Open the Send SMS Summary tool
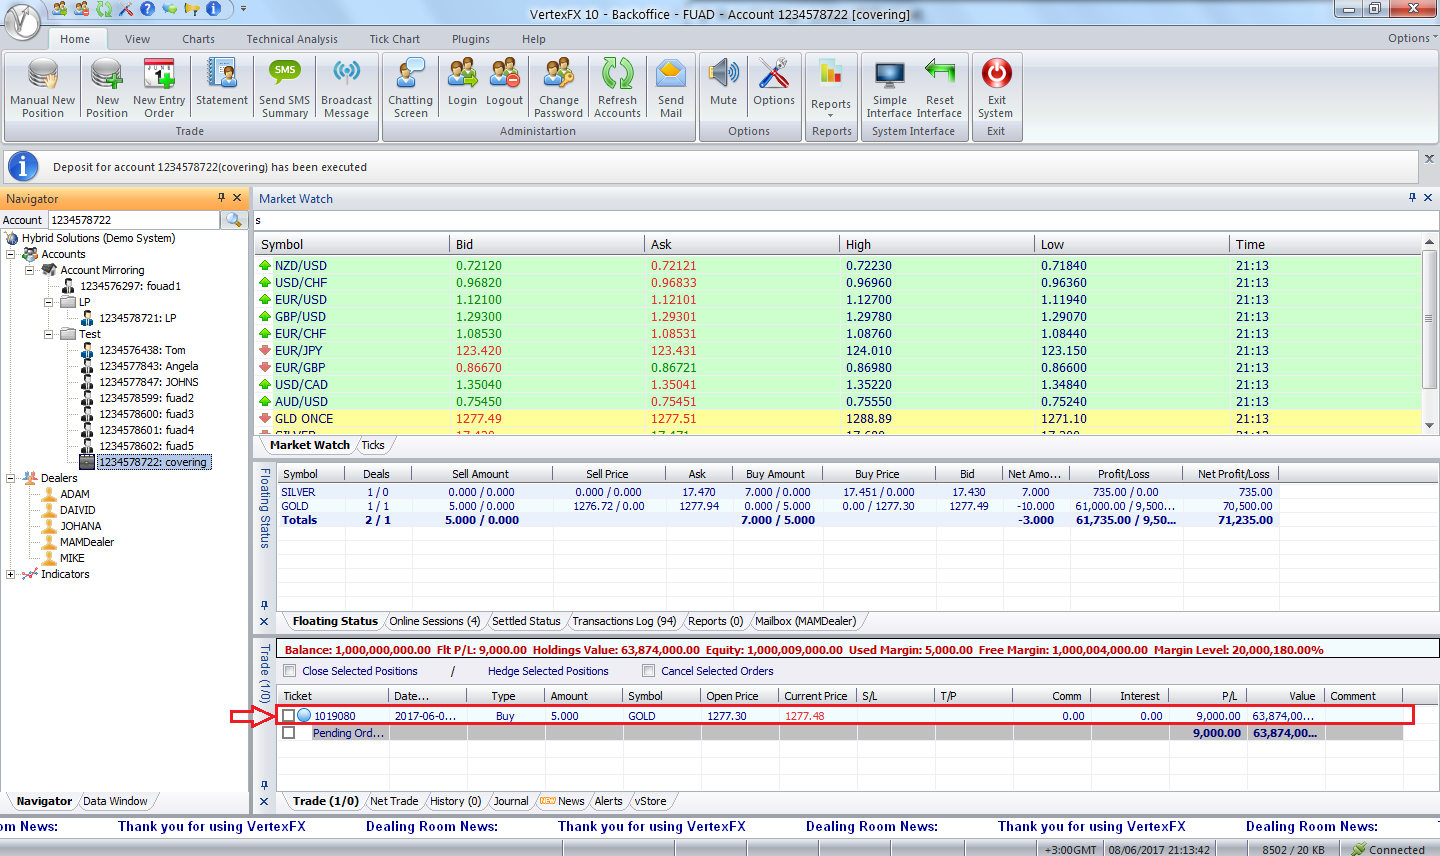The image size is (1440, 856). point(284,88)
